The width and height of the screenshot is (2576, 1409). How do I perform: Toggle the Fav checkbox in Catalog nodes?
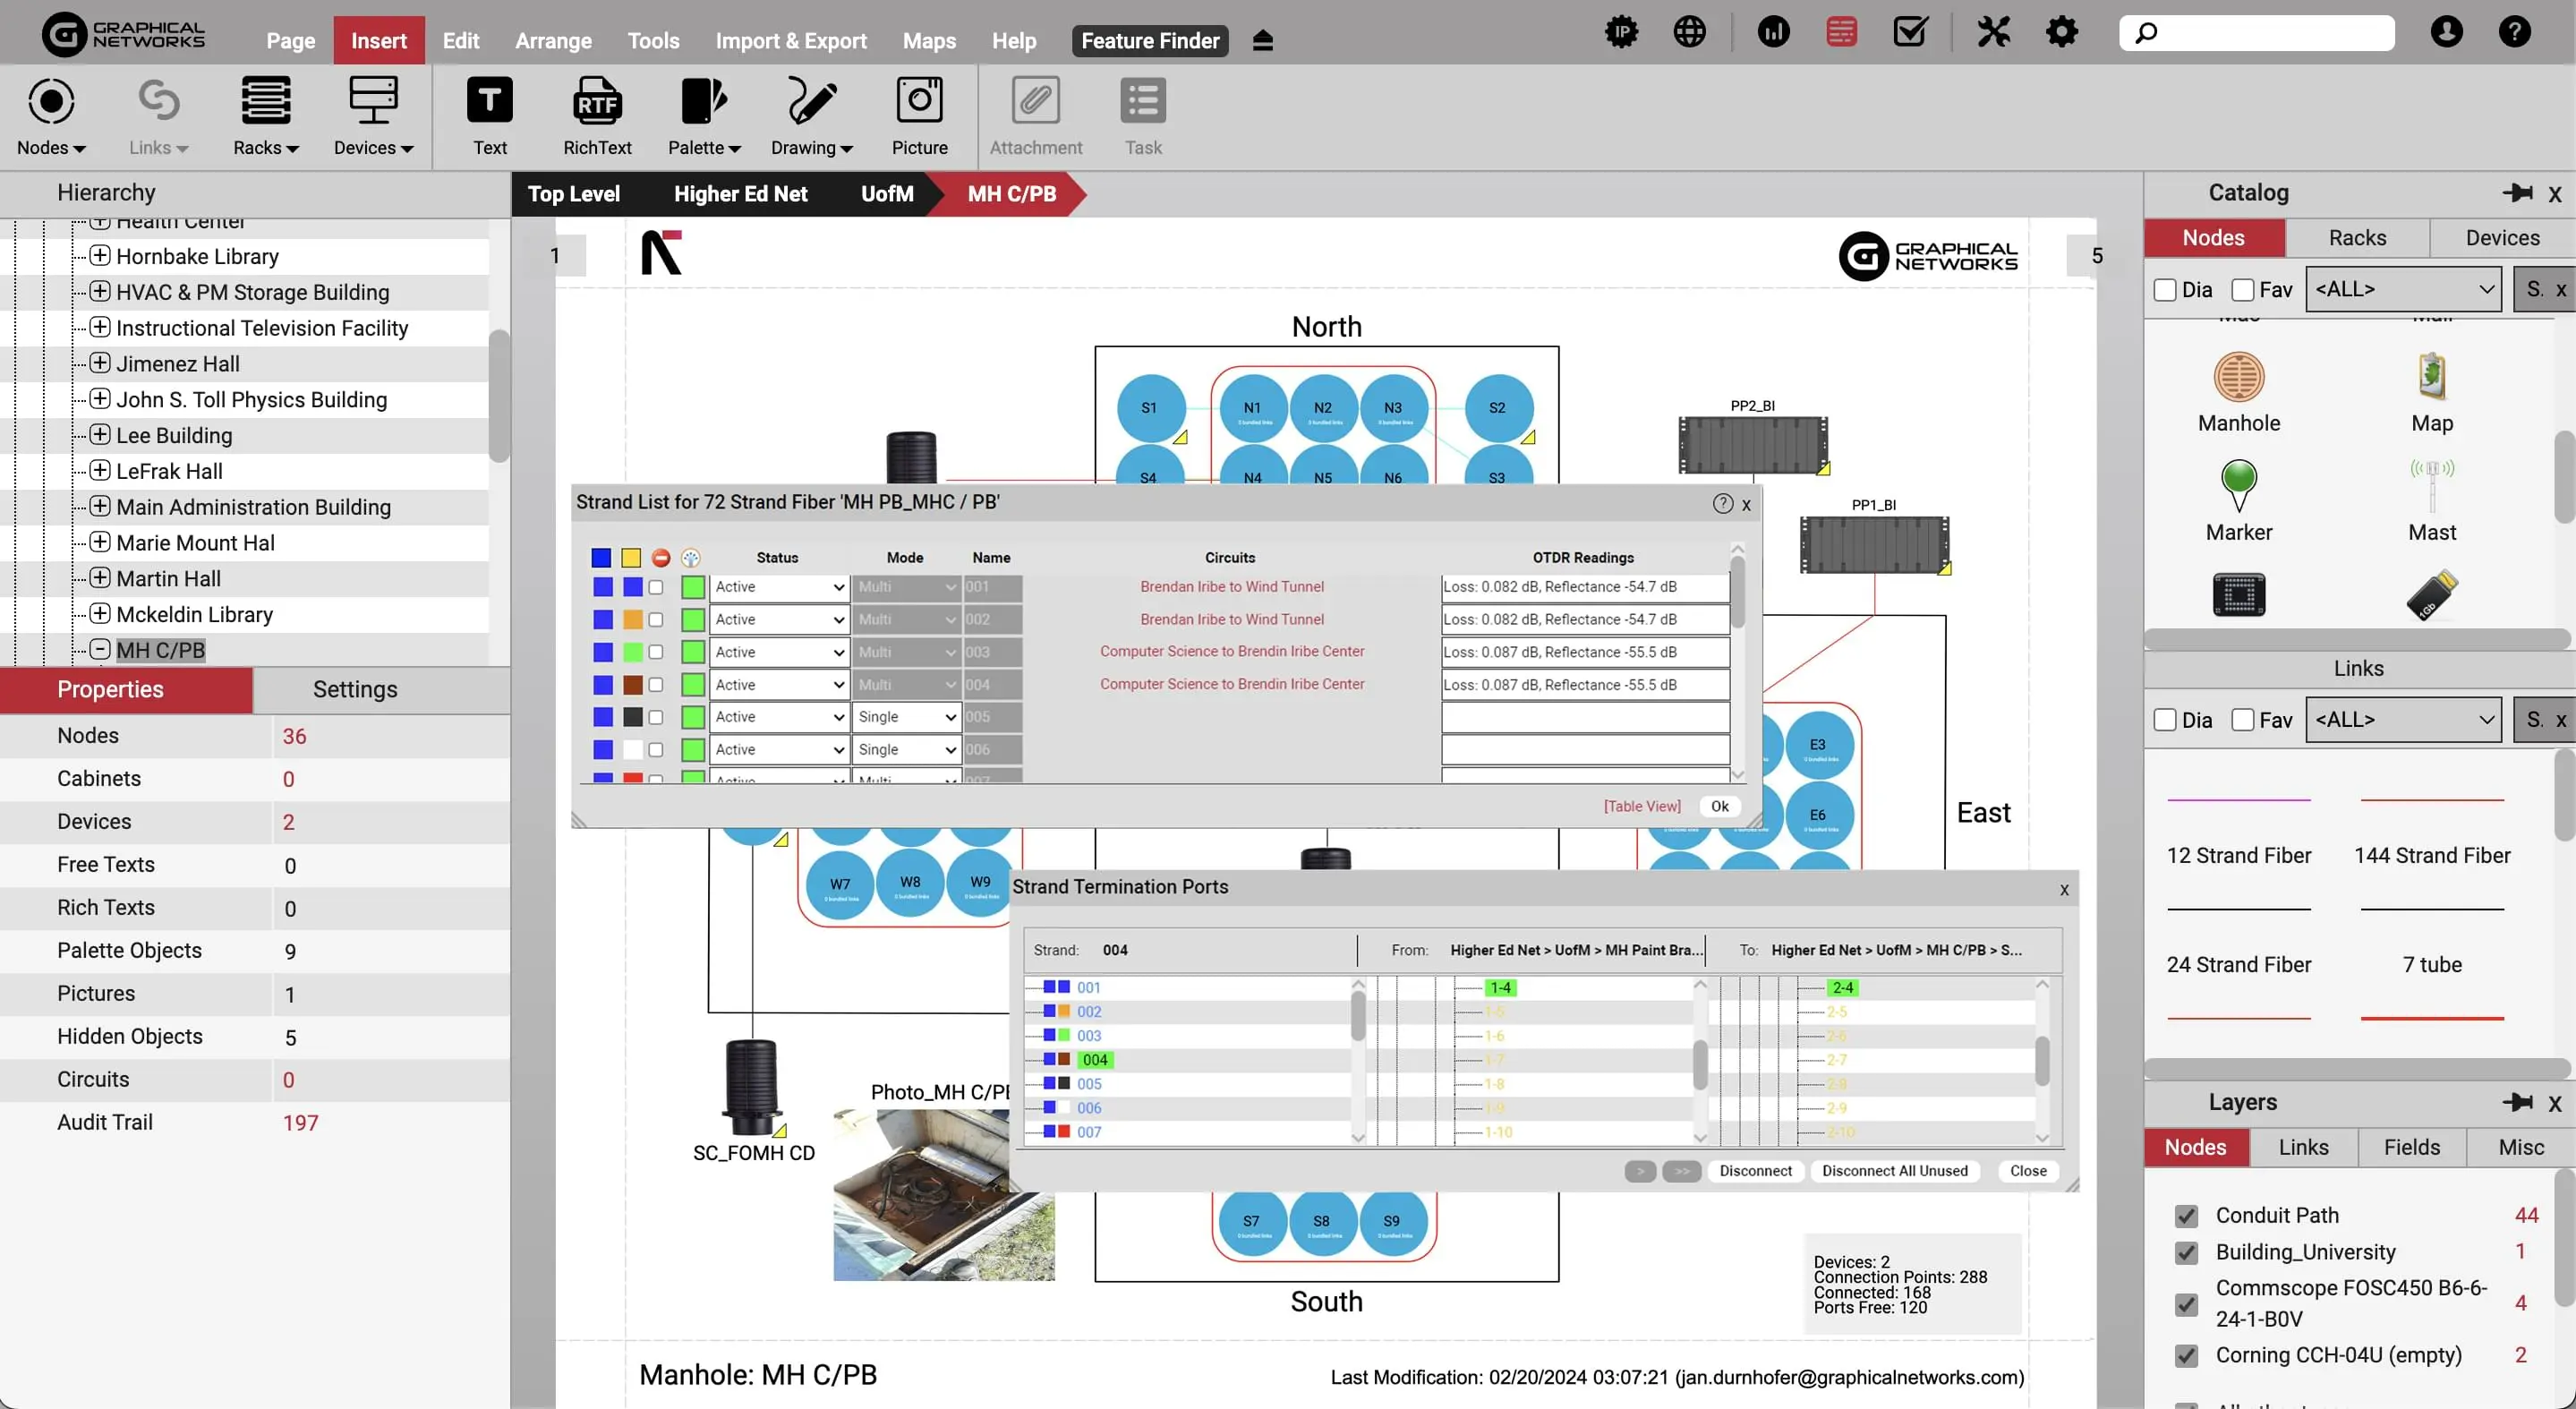[2242, 290]
